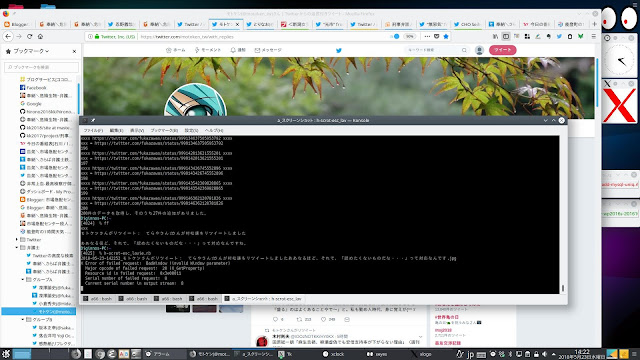Toggle the bookmark star in URL bar
This screenshot has height=360, width=640.
point(446,36)
